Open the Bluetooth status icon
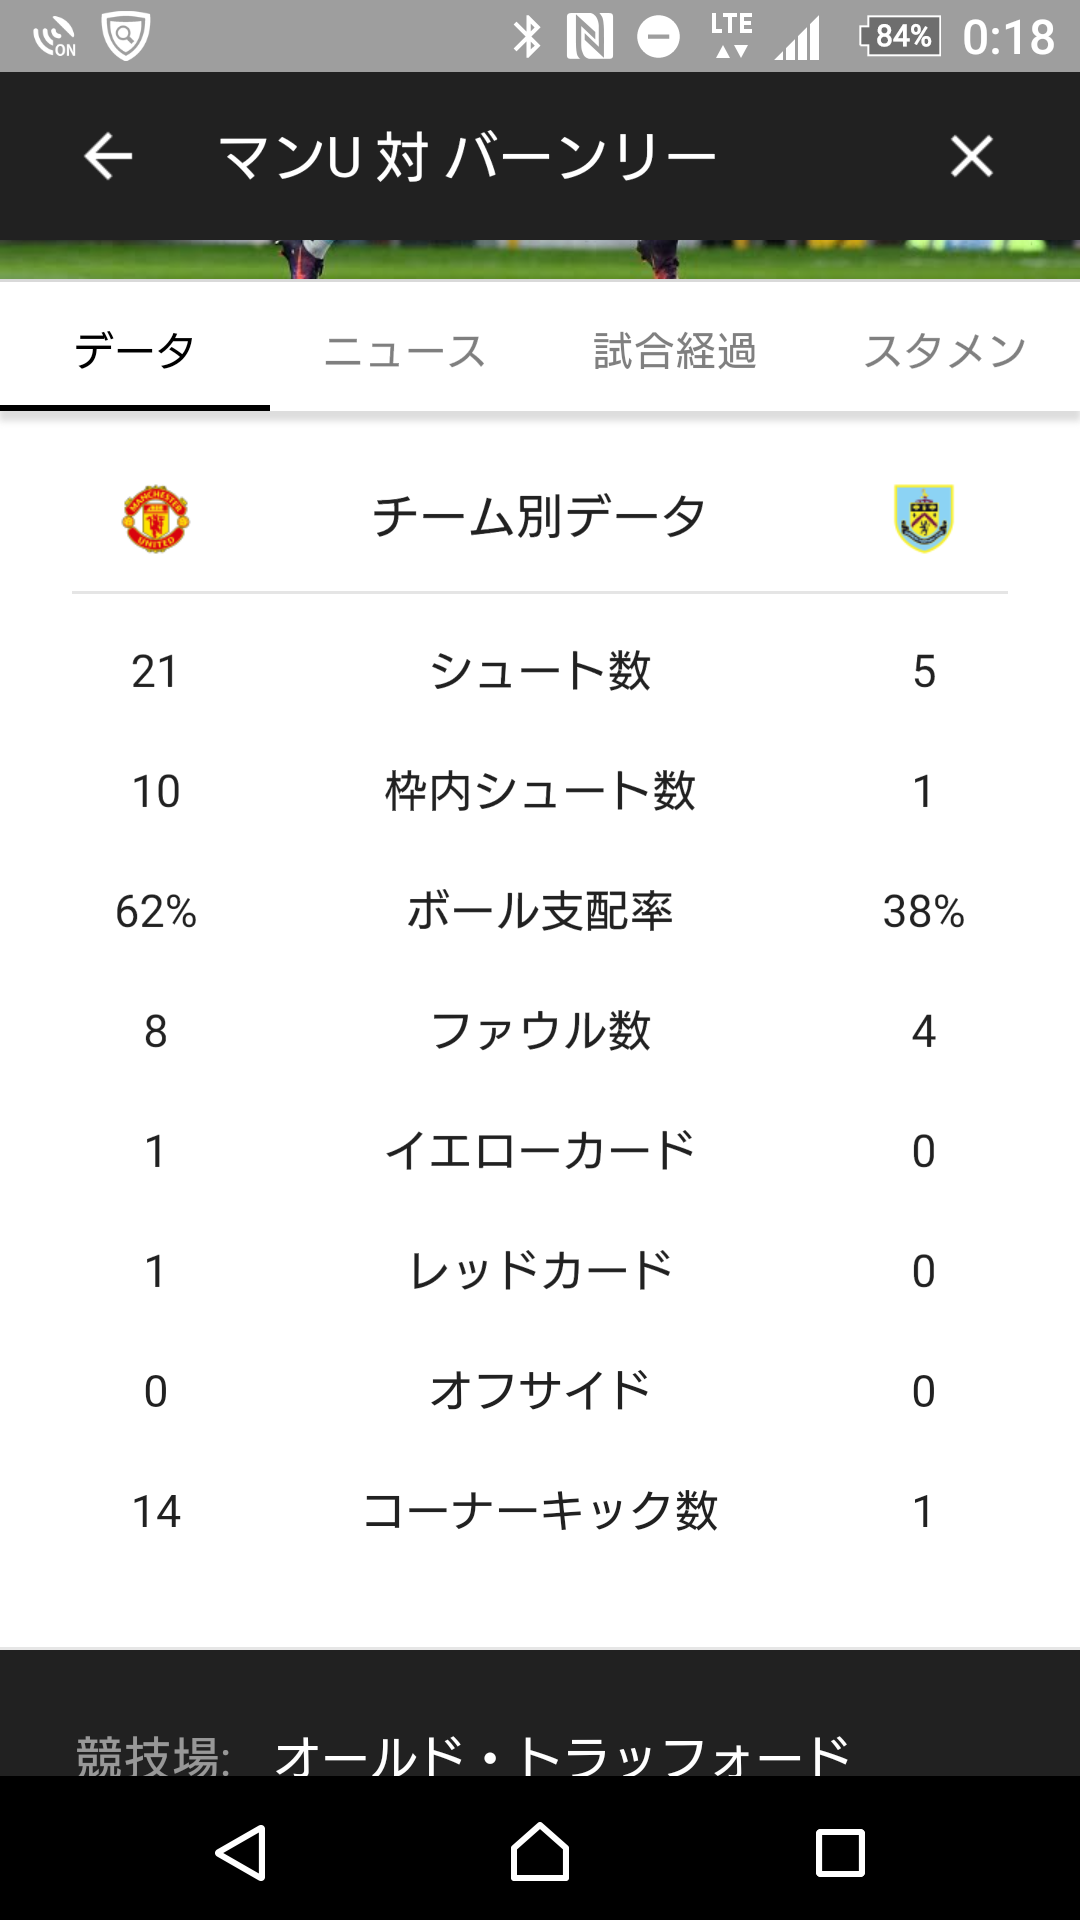This screenshot has height=1920, width=1080. click(527, 37)
